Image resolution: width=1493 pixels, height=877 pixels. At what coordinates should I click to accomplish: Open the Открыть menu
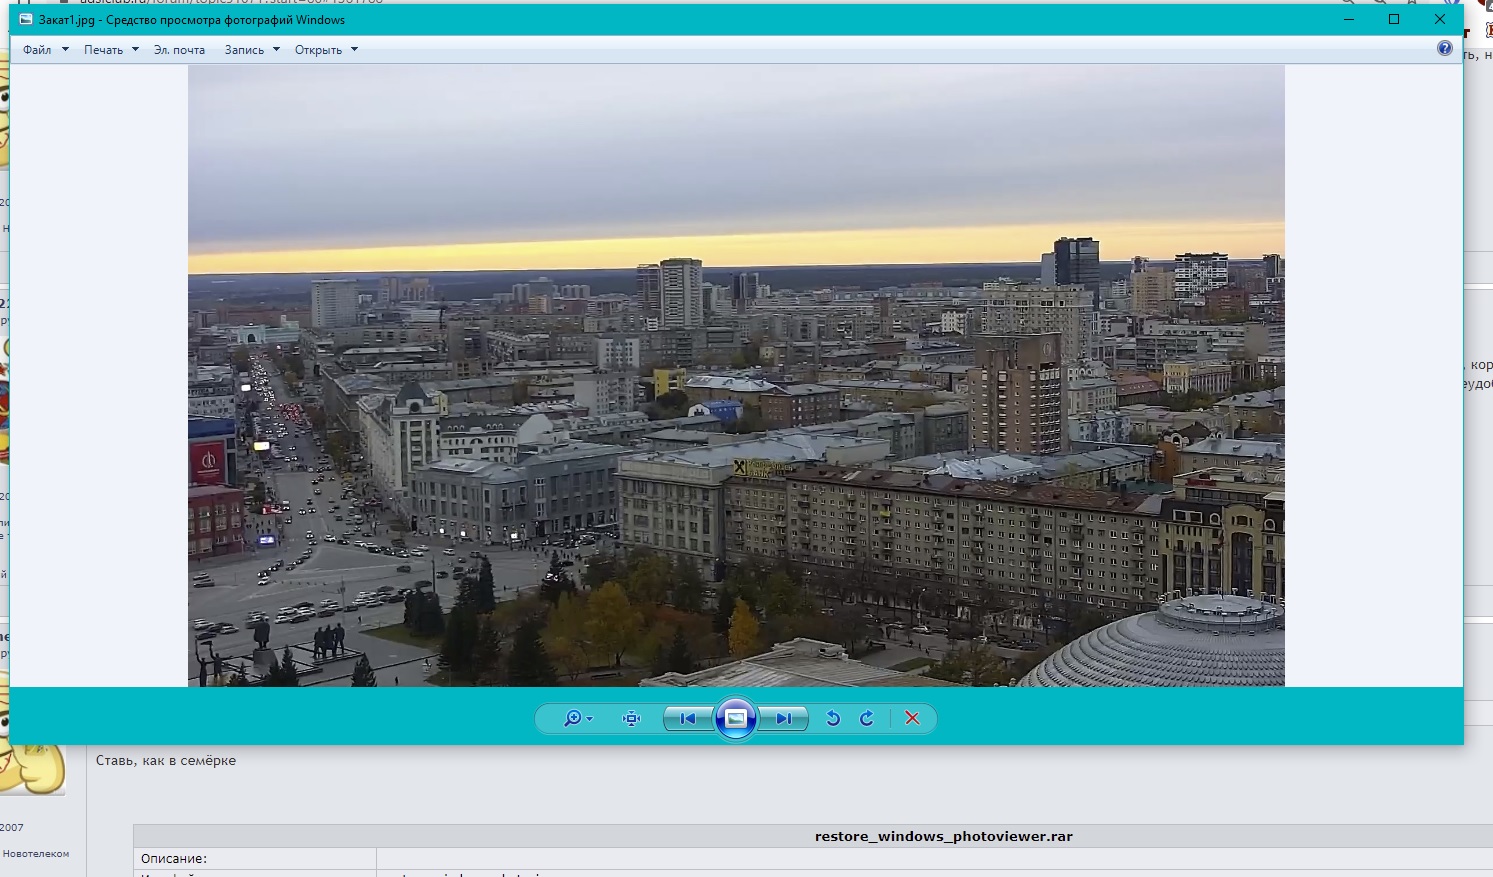318,50
